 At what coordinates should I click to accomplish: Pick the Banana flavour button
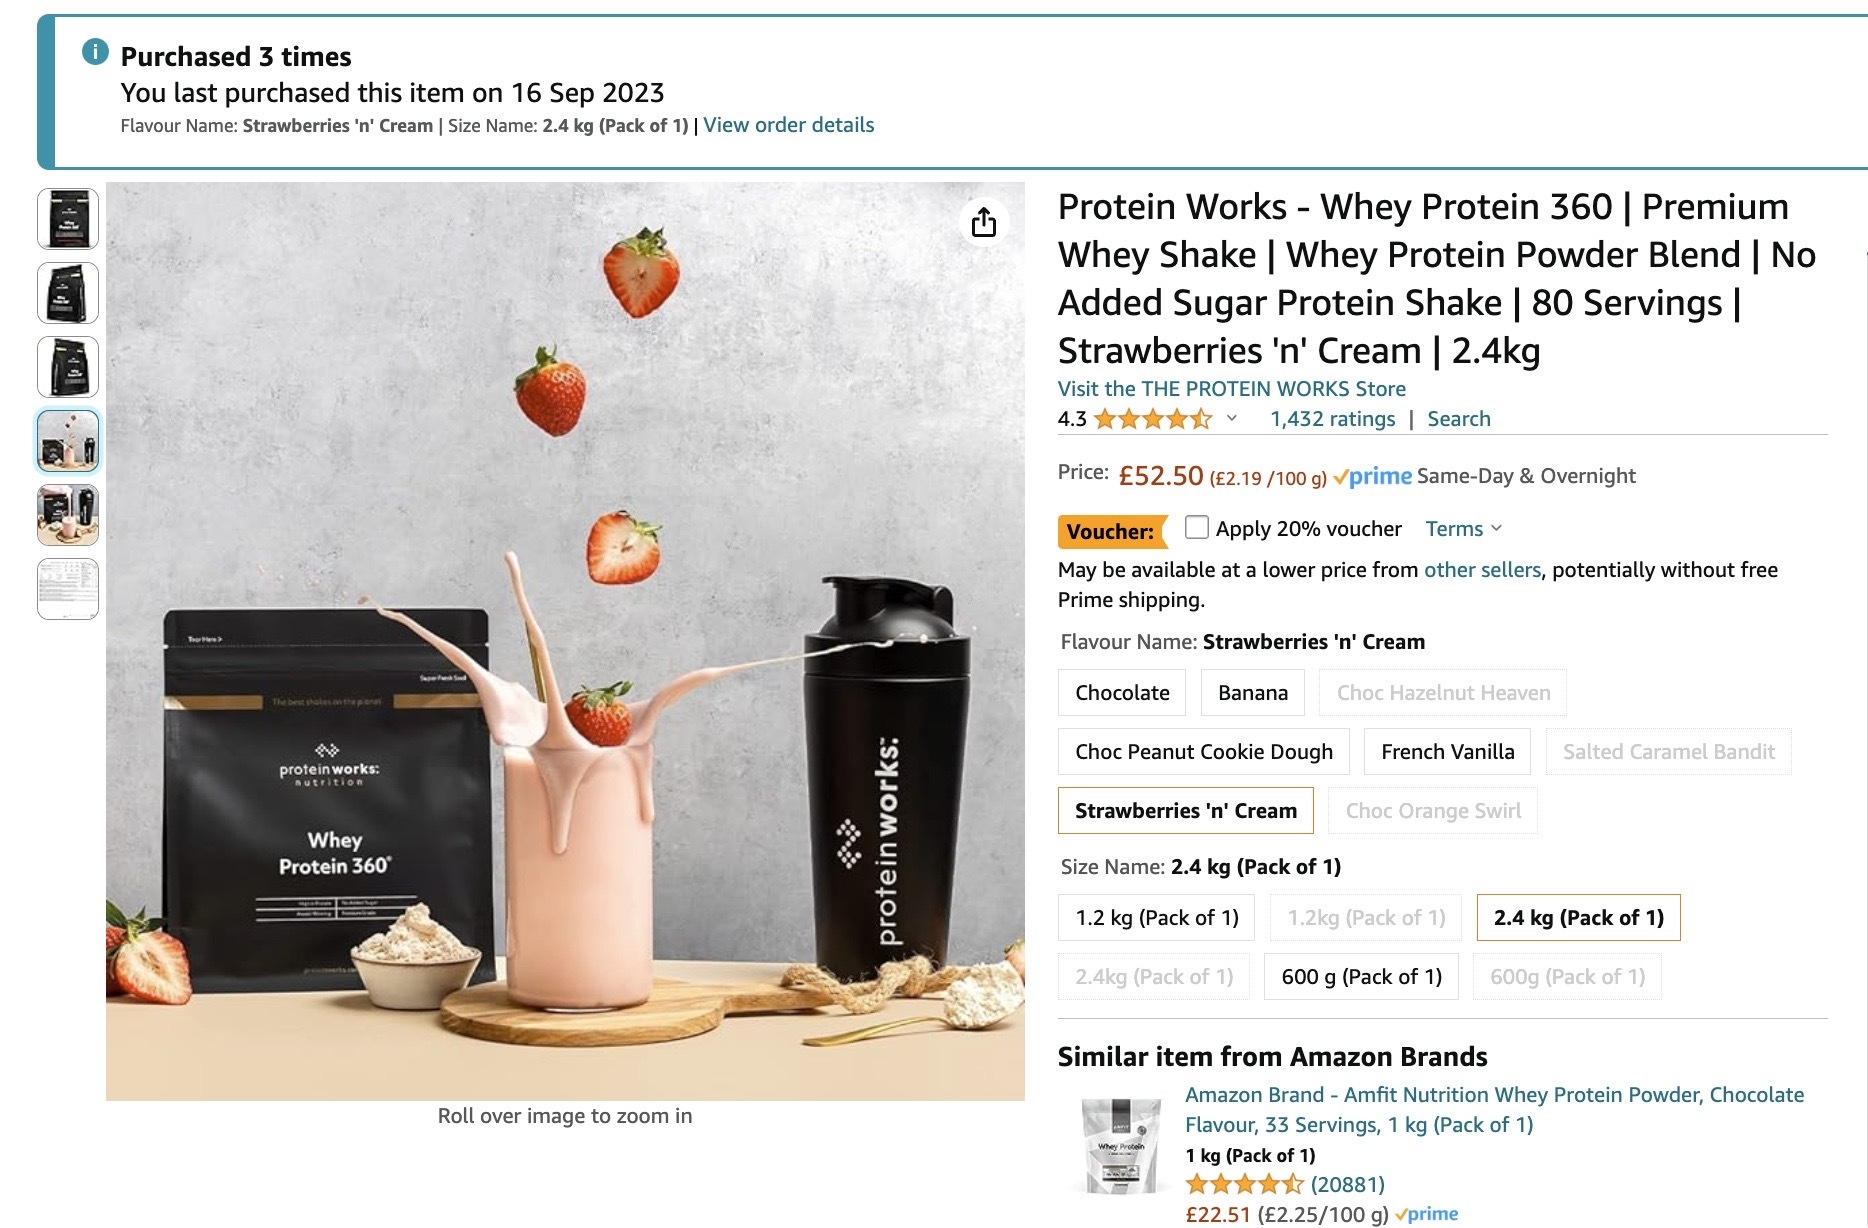click(1253, 693)
